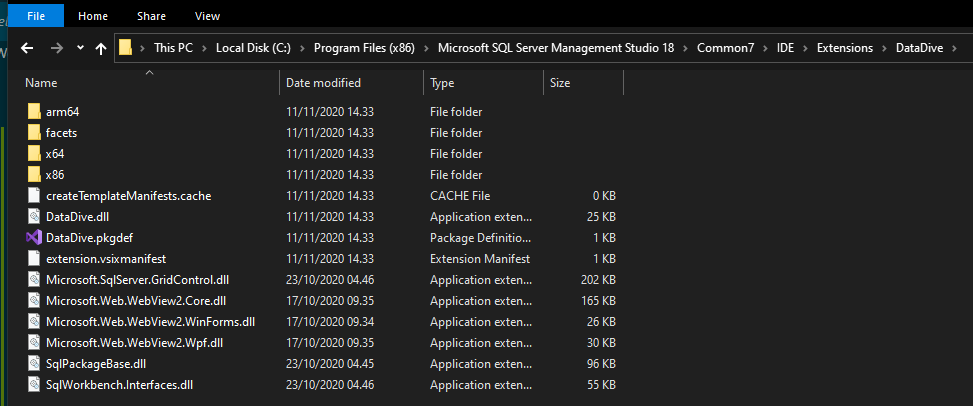Expand the chevron after This PC
The height and width of the screenshot is (406, 973).
205,48
